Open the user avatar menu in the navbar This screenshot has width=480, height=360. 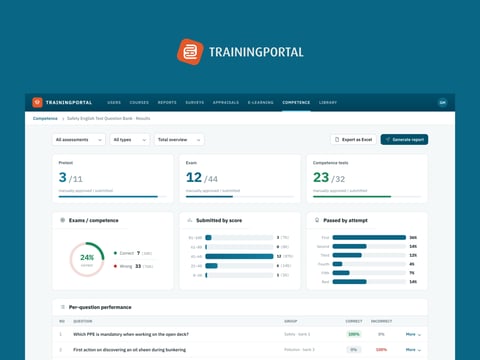(442, 102)
